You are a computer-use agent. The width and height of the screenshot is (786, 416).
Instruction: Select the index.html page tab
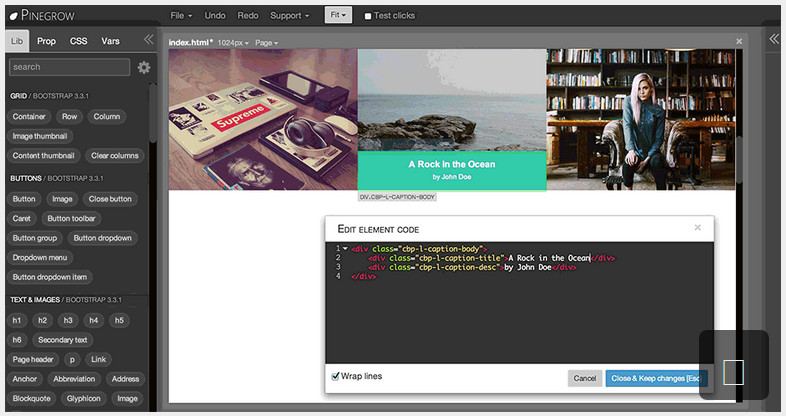(190, 43)
